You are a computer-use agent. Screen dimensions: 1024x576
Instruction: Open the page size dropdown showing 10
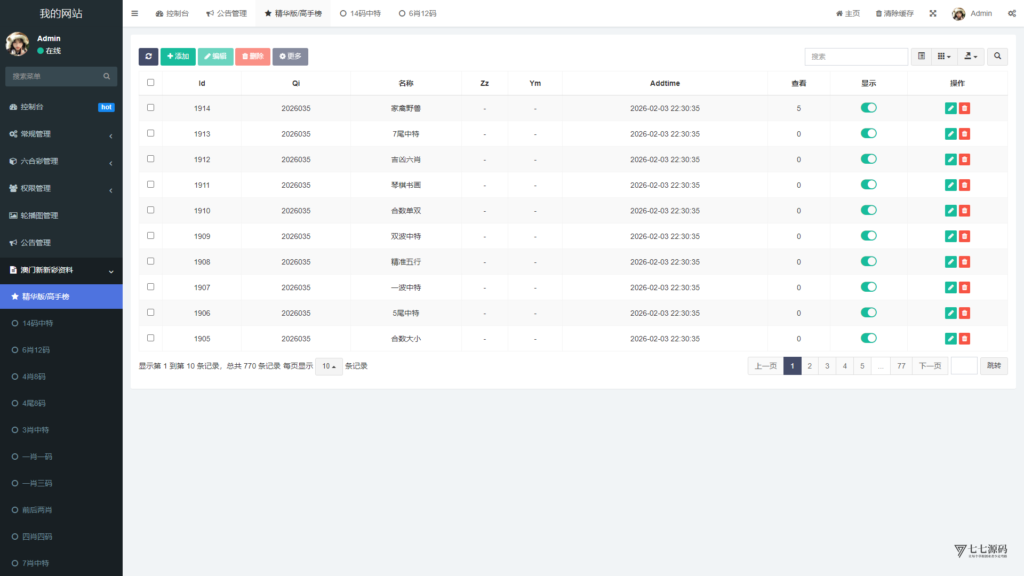328,366
